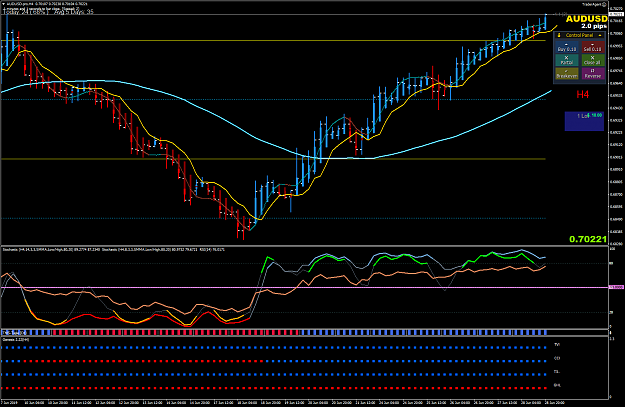
Task: Click the TMS Trend indicator label
Action: tap(13, 332)
